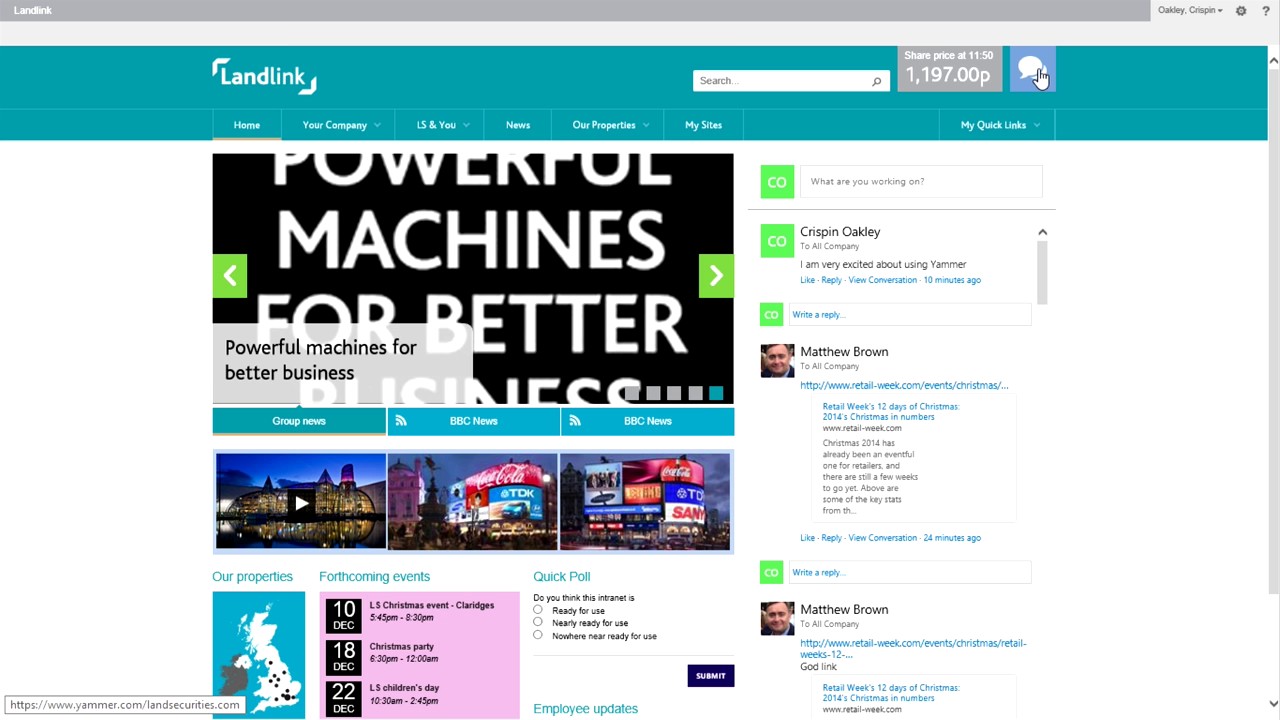This screenshot has width=1280, height=720.
Task: Open Coca-Cola TDK Piccadilly thumbnail
Action: (473, 502)
